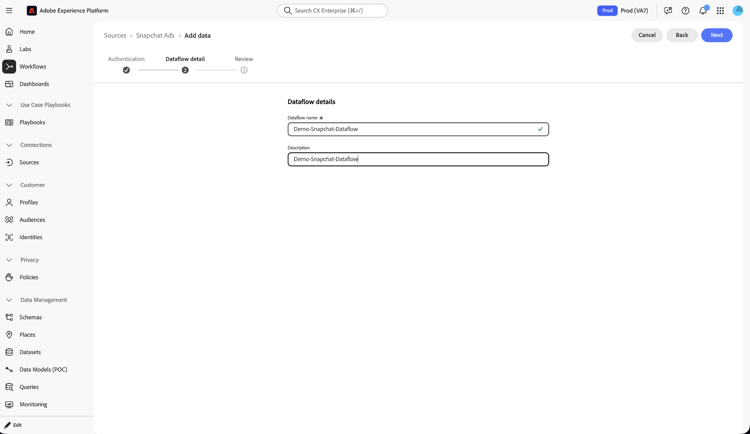Go to the Authentication step
The image size is (750, 434).
coord(126,59)
